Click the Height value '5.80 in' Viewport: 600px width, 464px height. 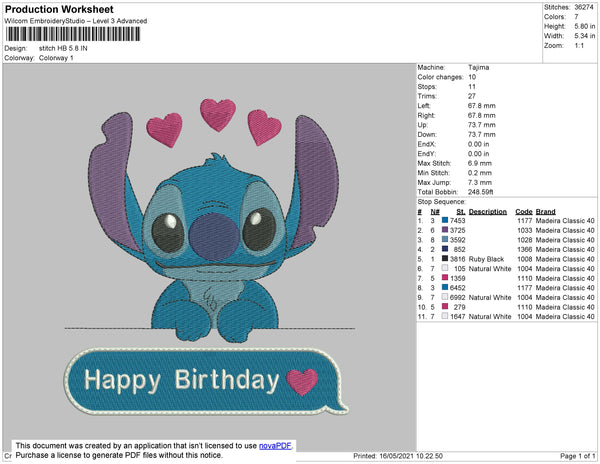tap(585, 26)
